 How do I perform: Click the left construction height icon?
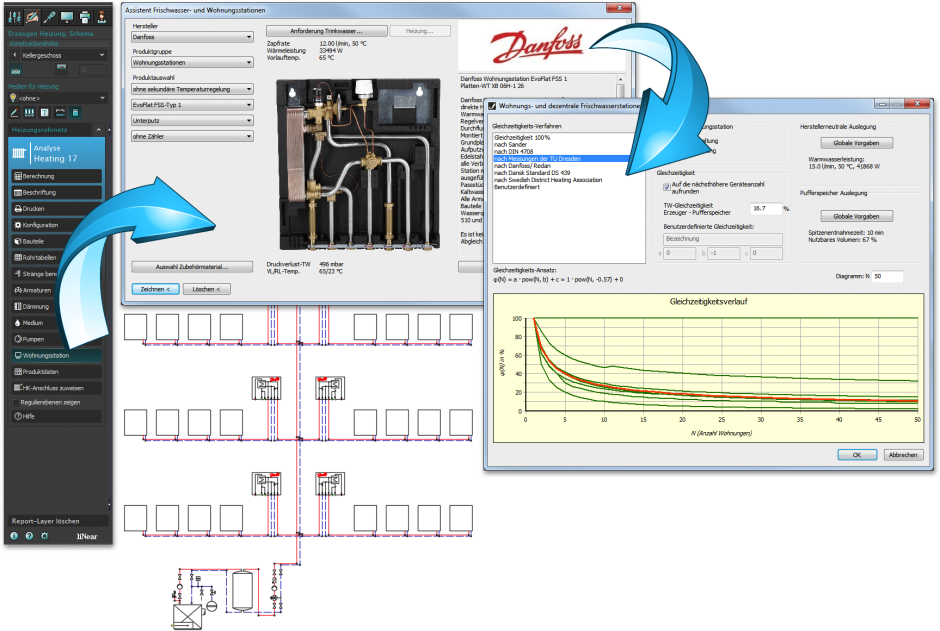pyautogui.click(x=16, y=70)
